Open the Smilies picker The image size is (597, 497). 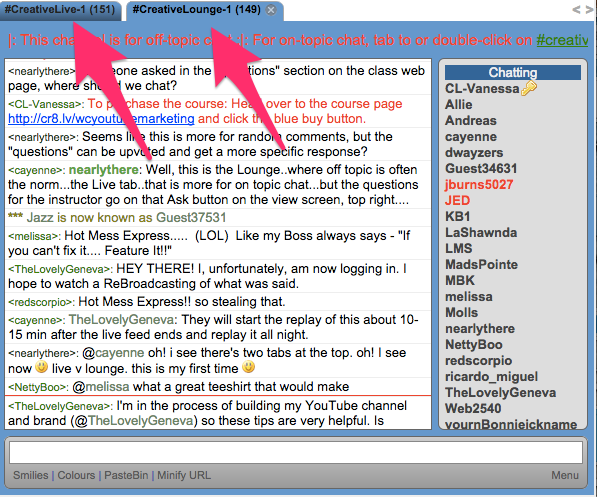click(x=31, y=475)
